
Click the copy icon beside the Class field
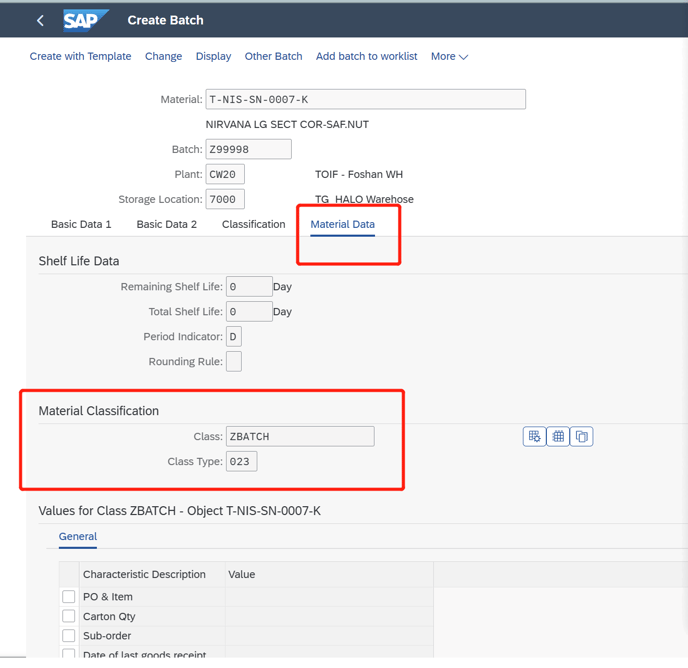(582, 436)
